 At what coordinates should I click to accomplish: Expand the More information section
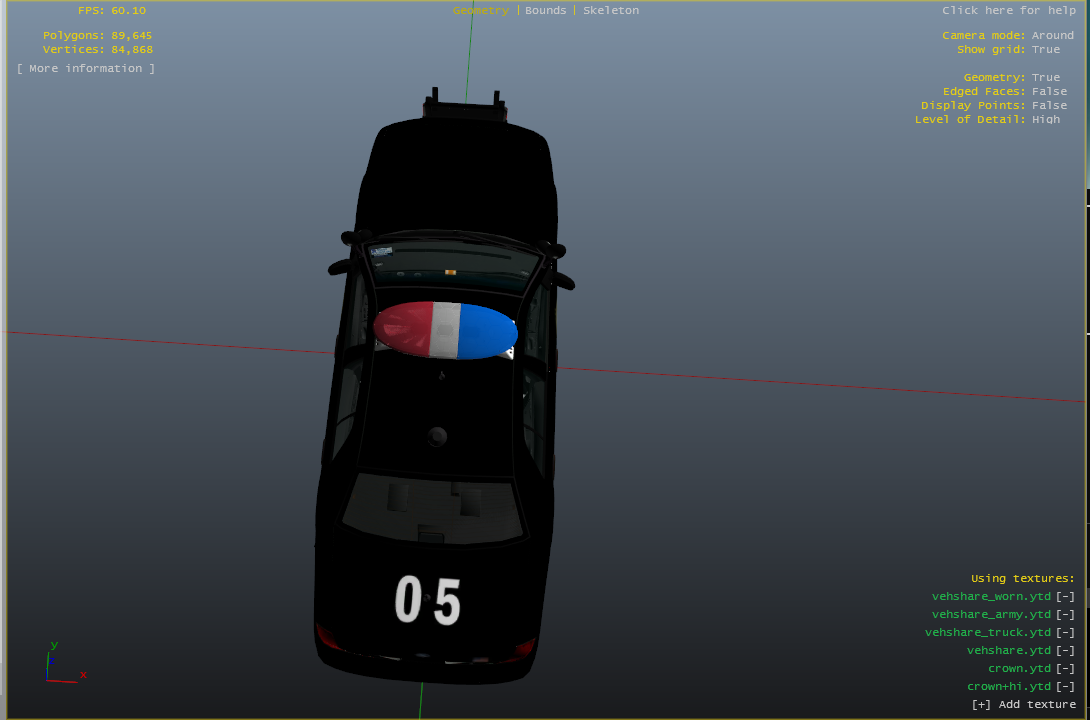[86, 69]
